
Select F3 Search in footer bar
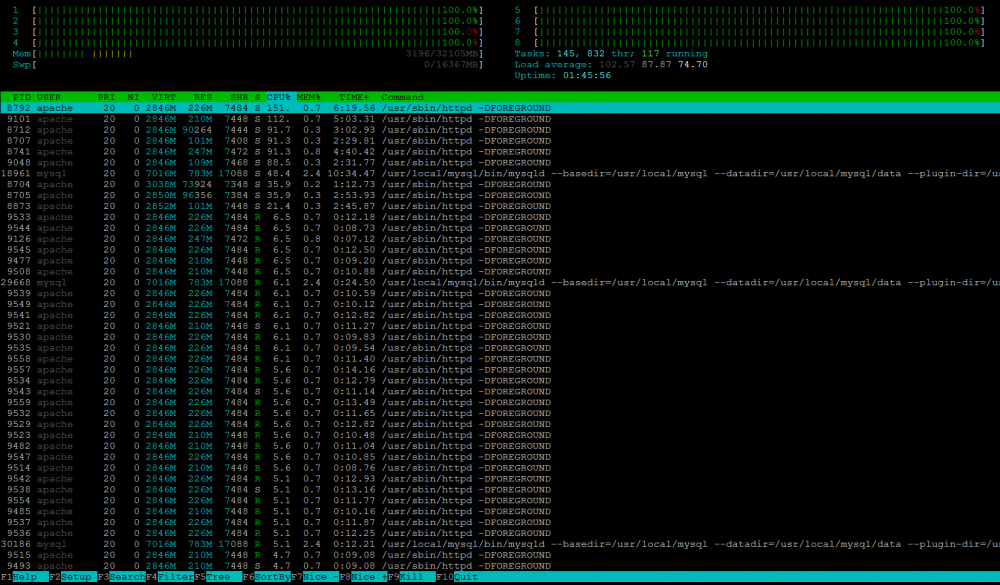coord(121,577)
